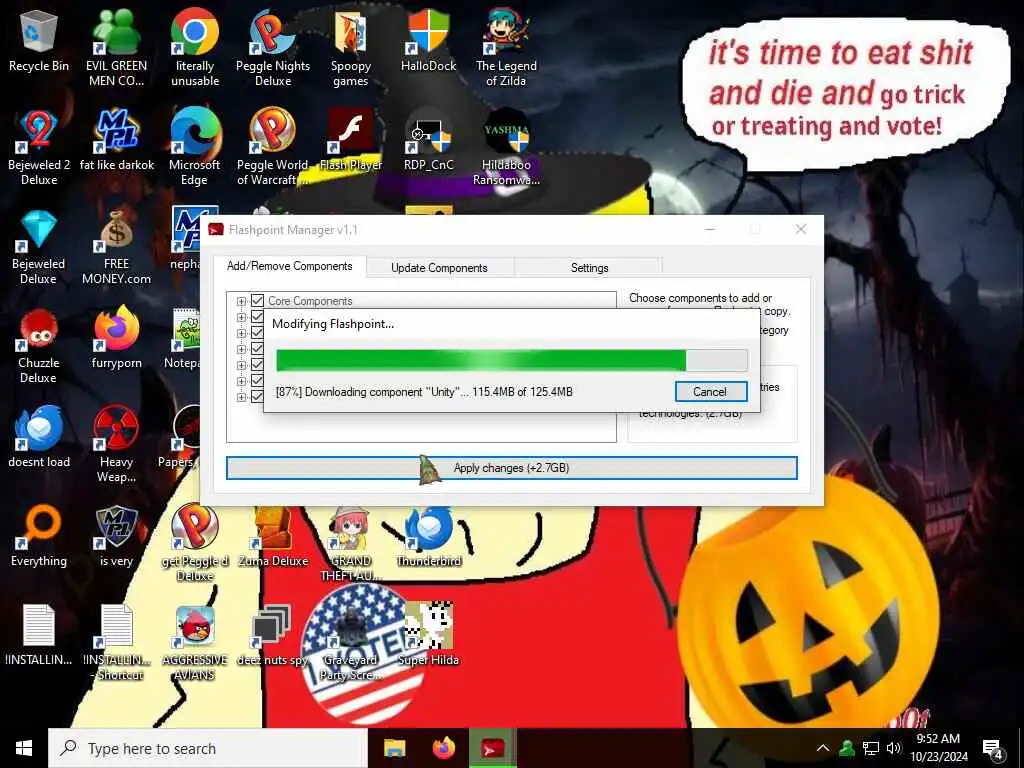Image resolution: width=1024 pixels, height=768 pixels.
Task: Open the !INSTALLIN - Shortcut file
Action: click(116, 643)
